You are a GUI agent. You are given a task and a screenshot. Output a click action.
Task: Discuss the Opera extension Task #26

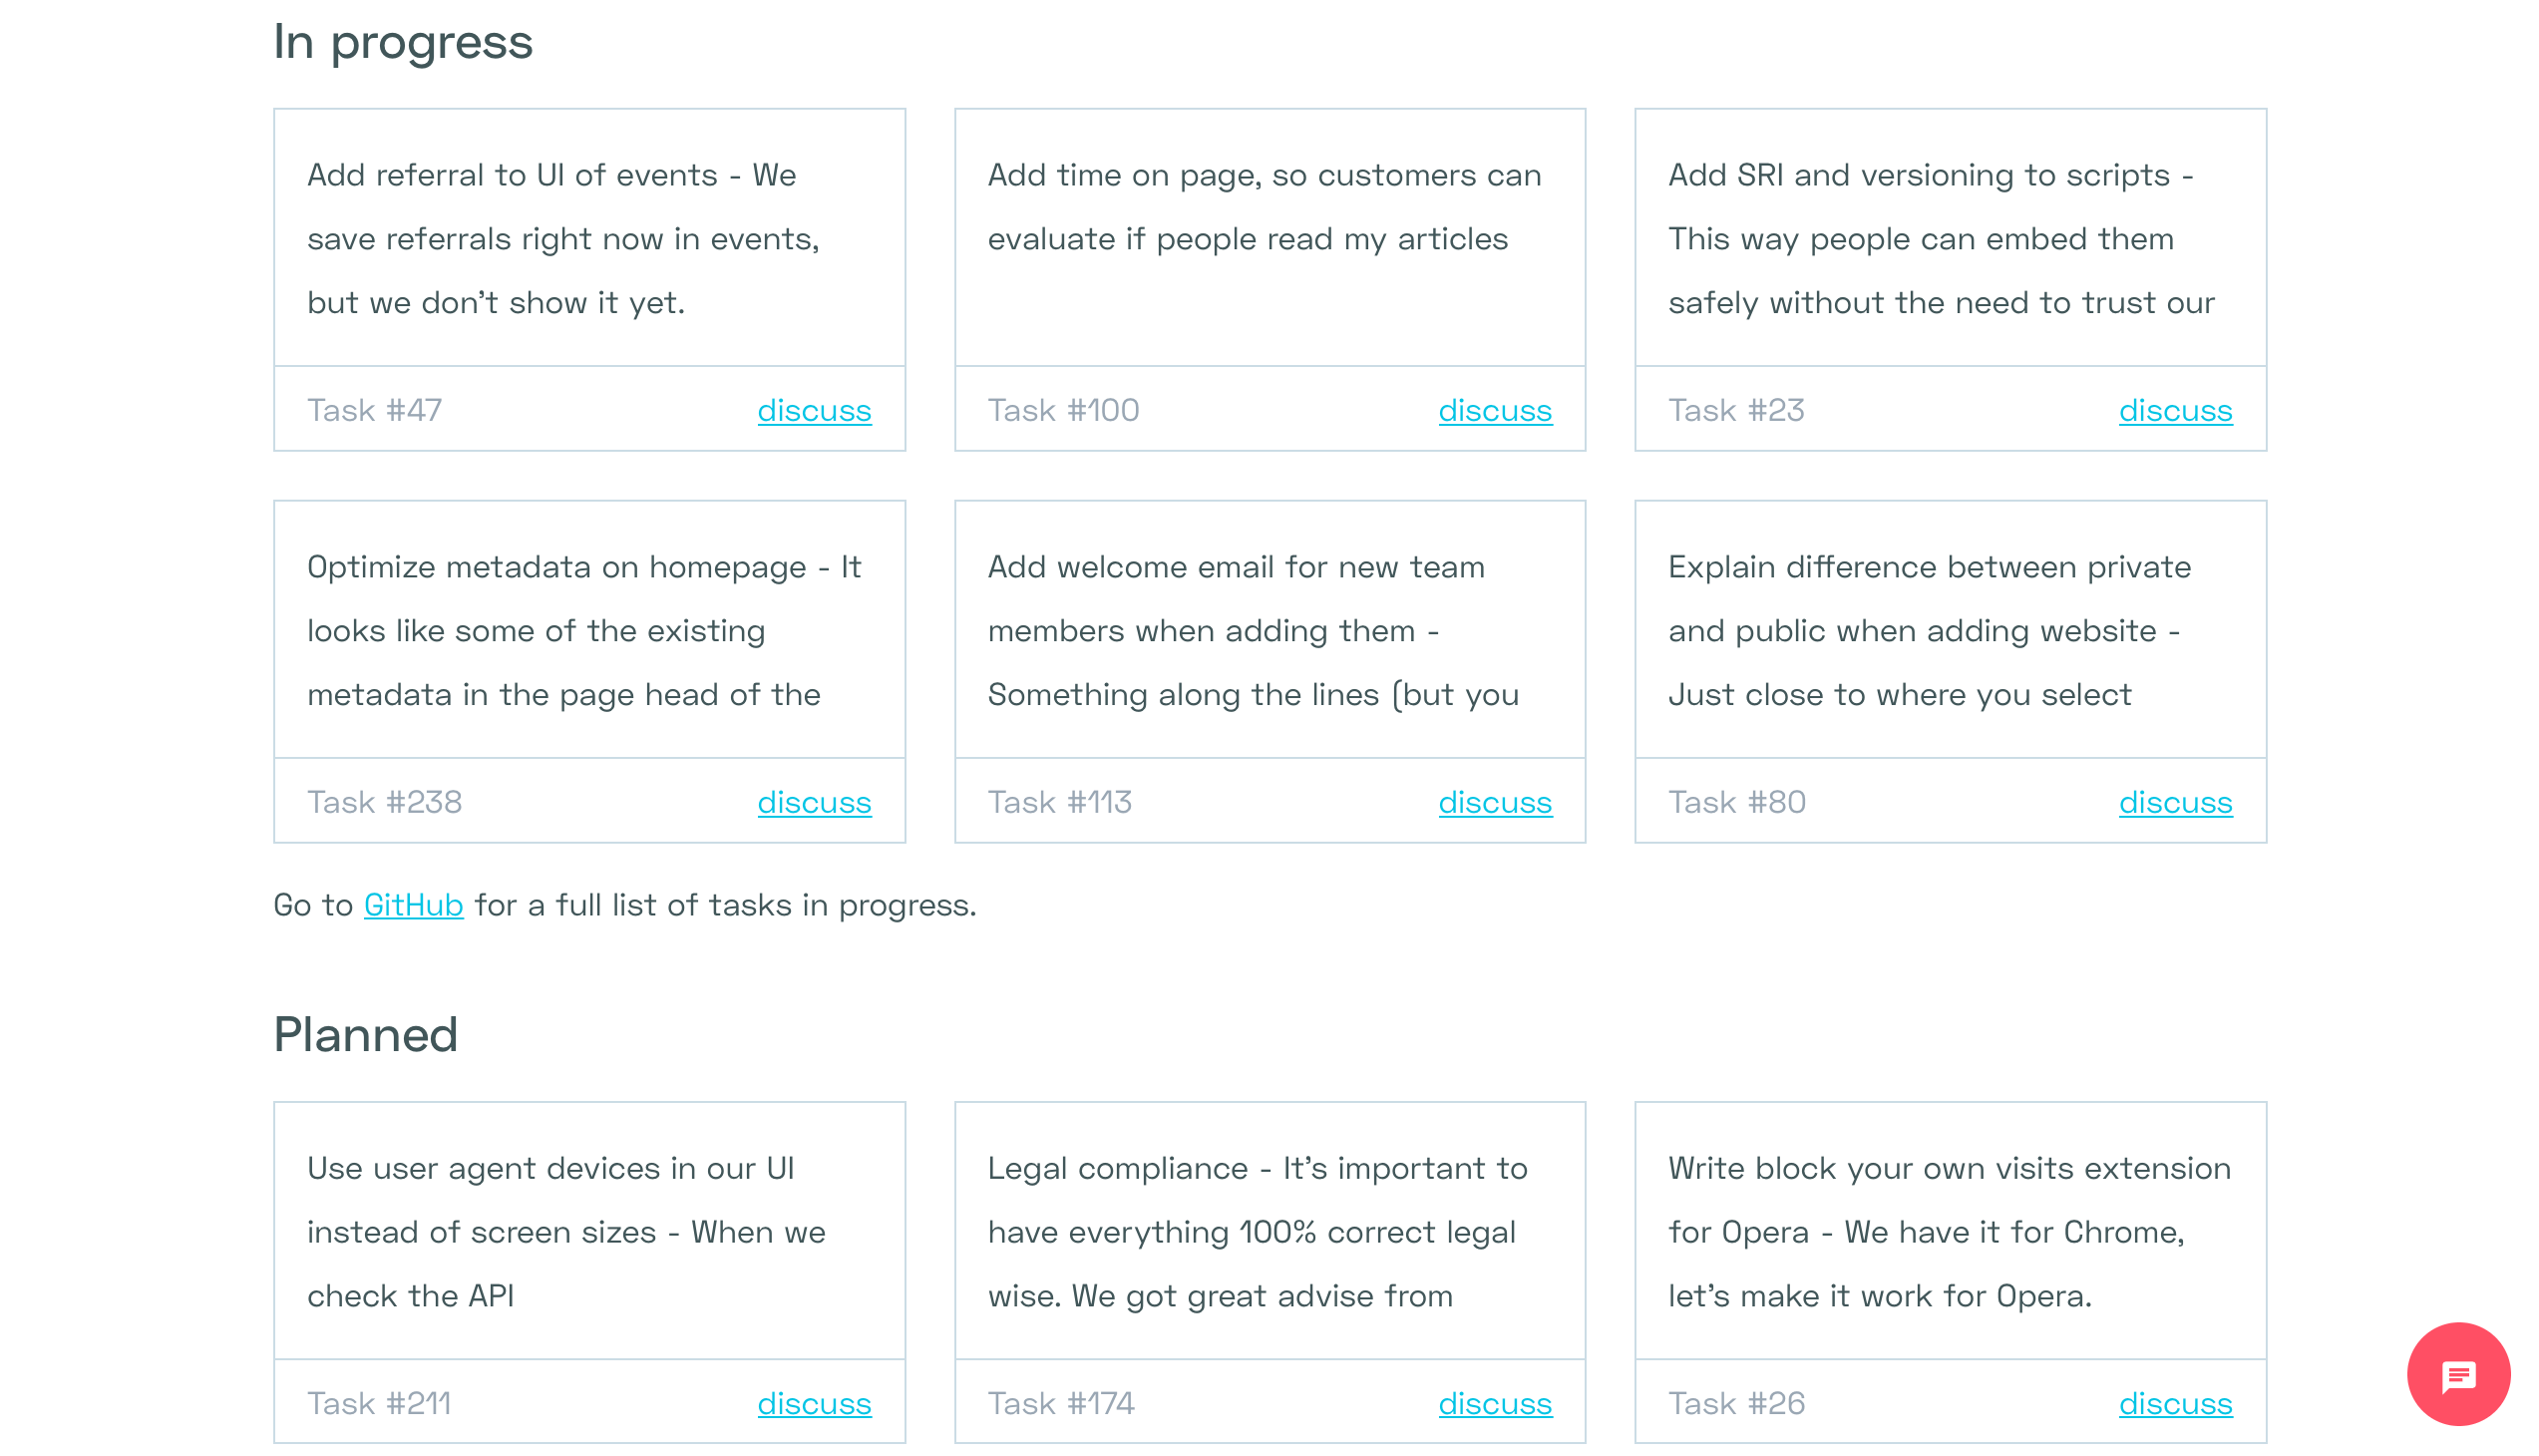[2176, 1403]
